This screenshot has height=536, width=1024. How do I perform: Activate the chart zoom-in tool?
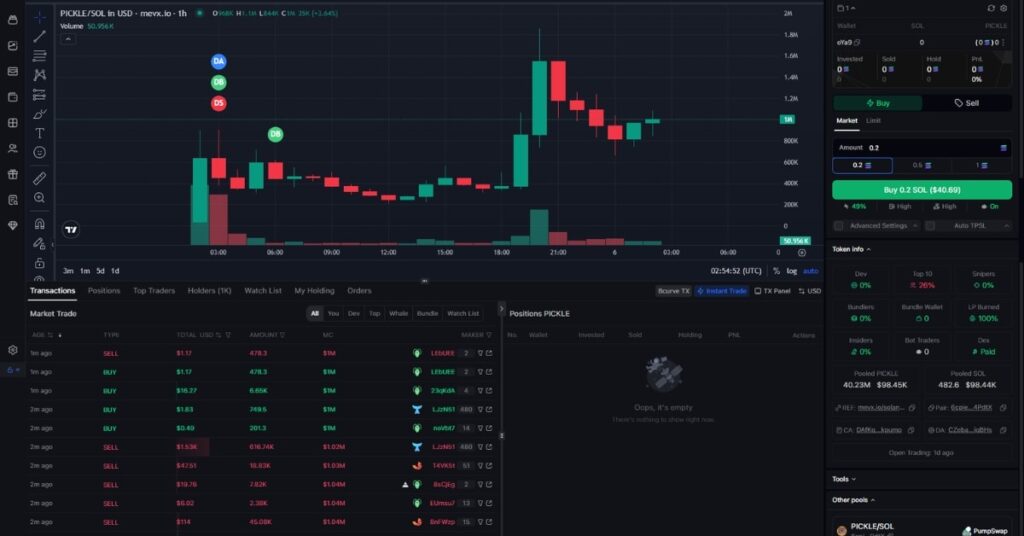tap(39, 197)
